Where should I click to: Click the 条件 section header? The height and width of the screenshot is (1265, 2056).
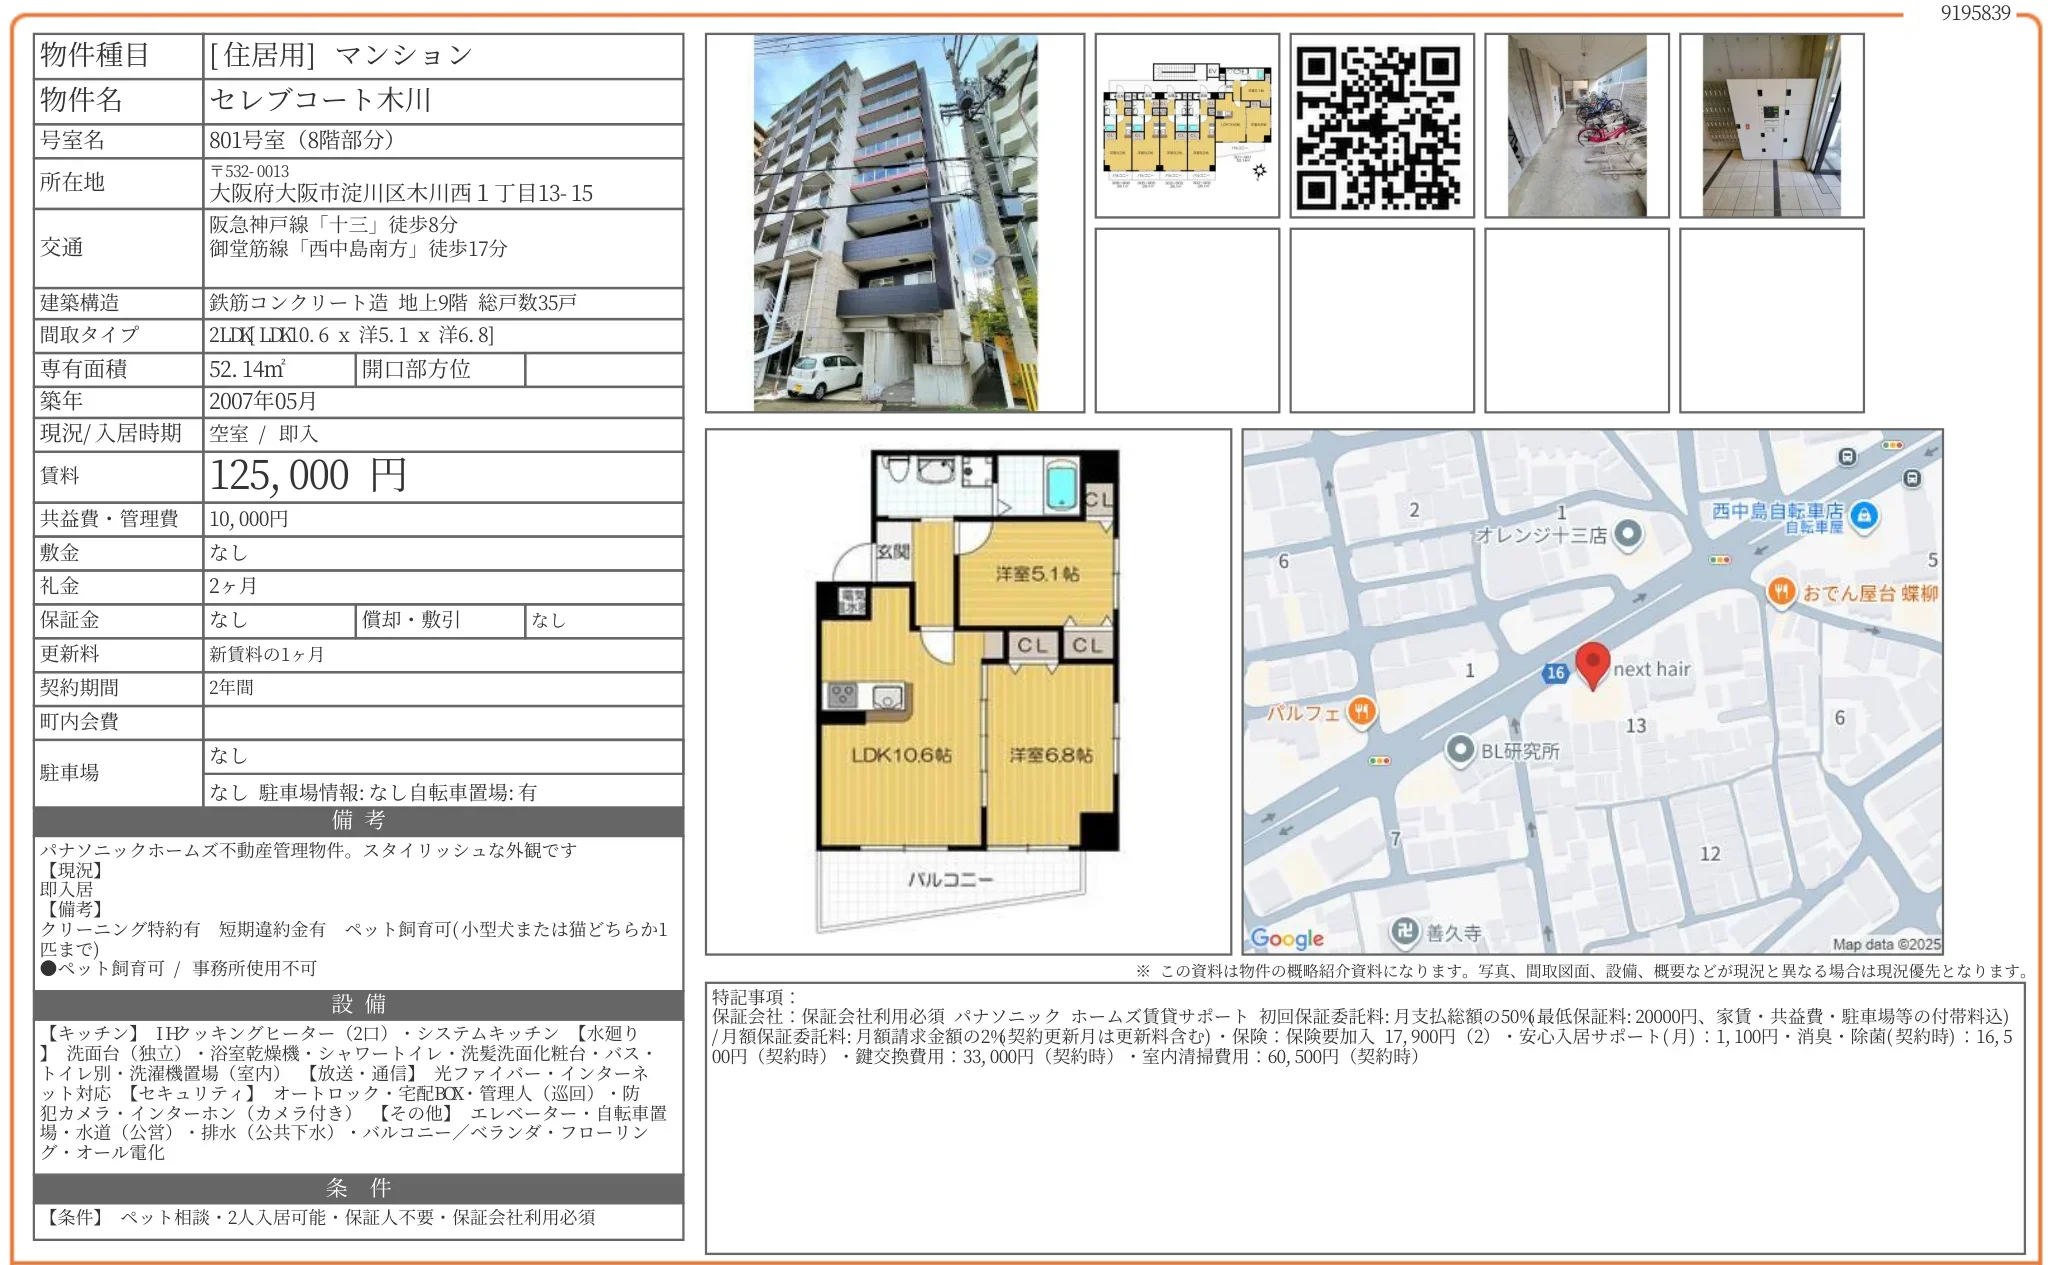click(x=358, y=1188)
